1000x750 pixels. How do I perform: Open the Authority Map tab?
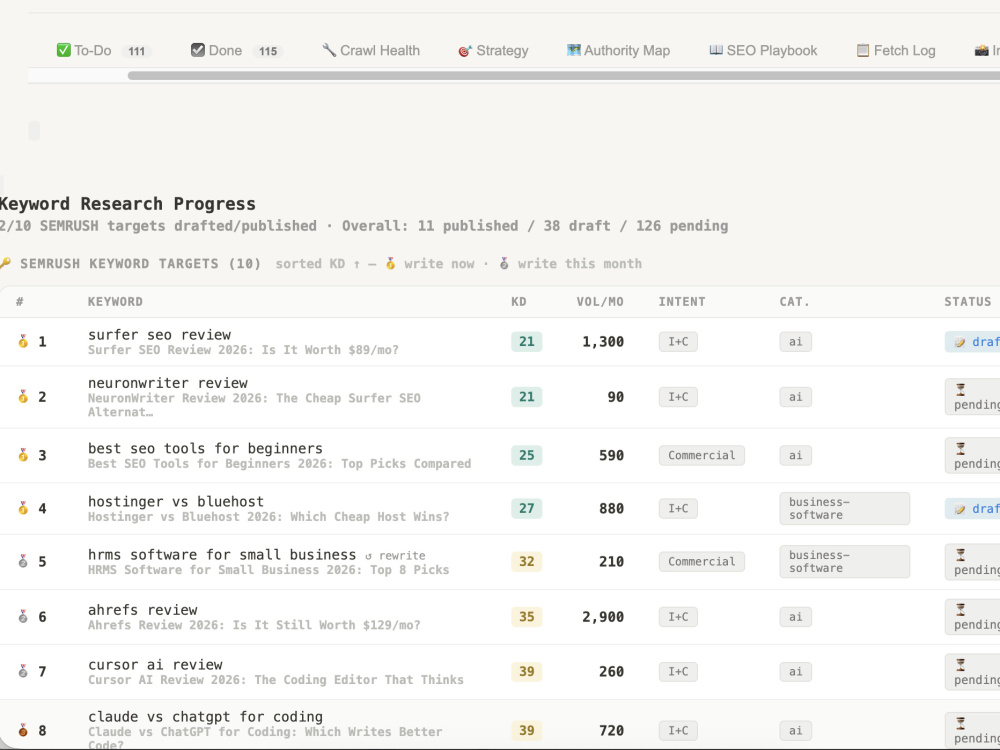(618, 50)
